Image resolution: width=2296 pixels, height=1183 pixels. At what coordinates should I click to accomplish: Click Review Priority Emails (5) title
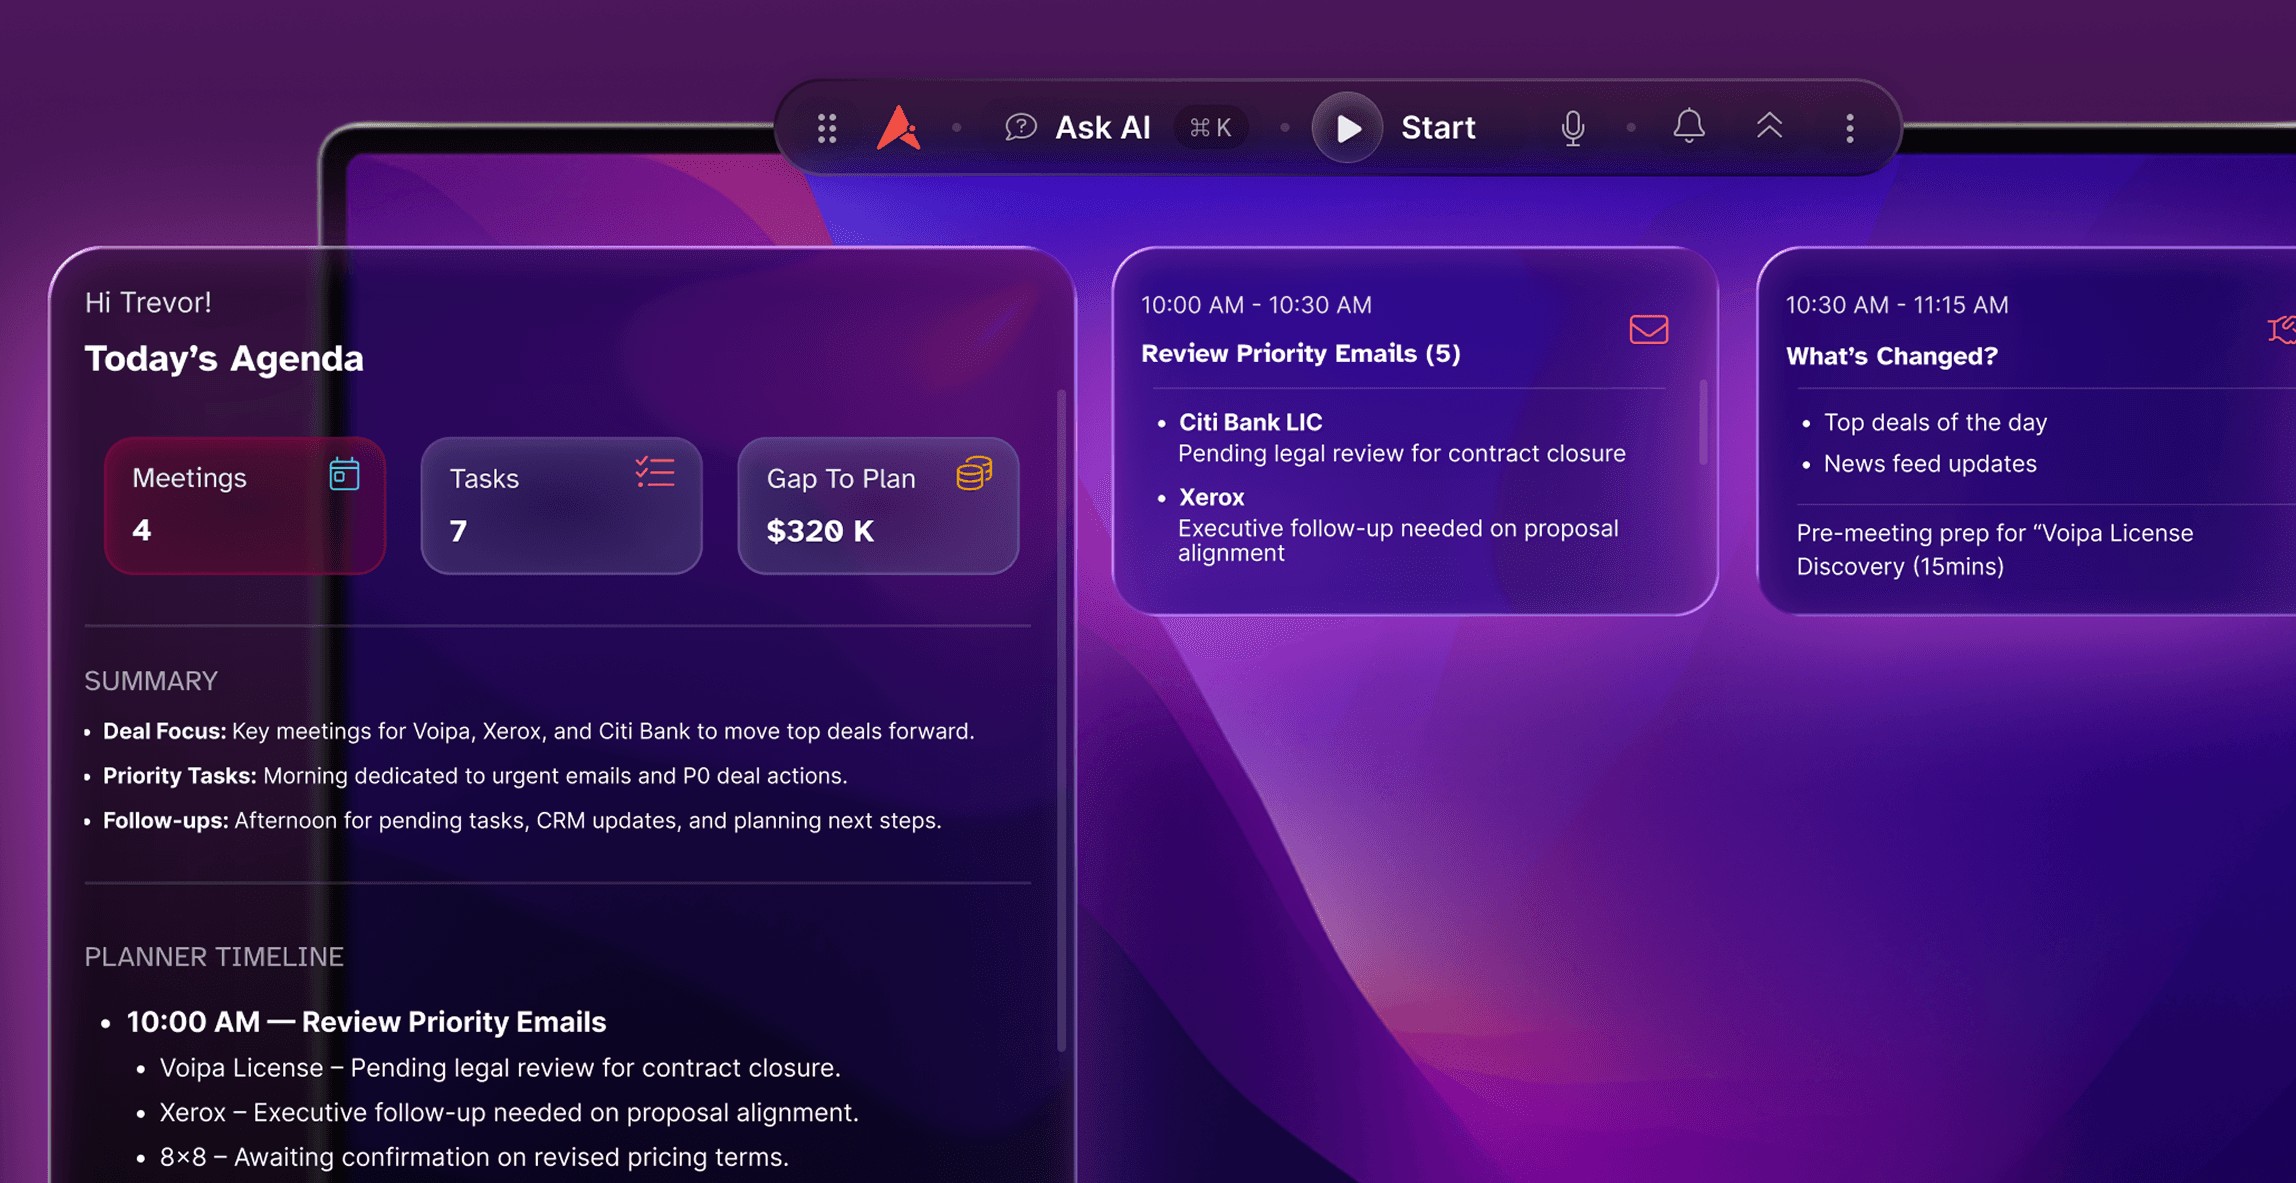pos(1300,353)
